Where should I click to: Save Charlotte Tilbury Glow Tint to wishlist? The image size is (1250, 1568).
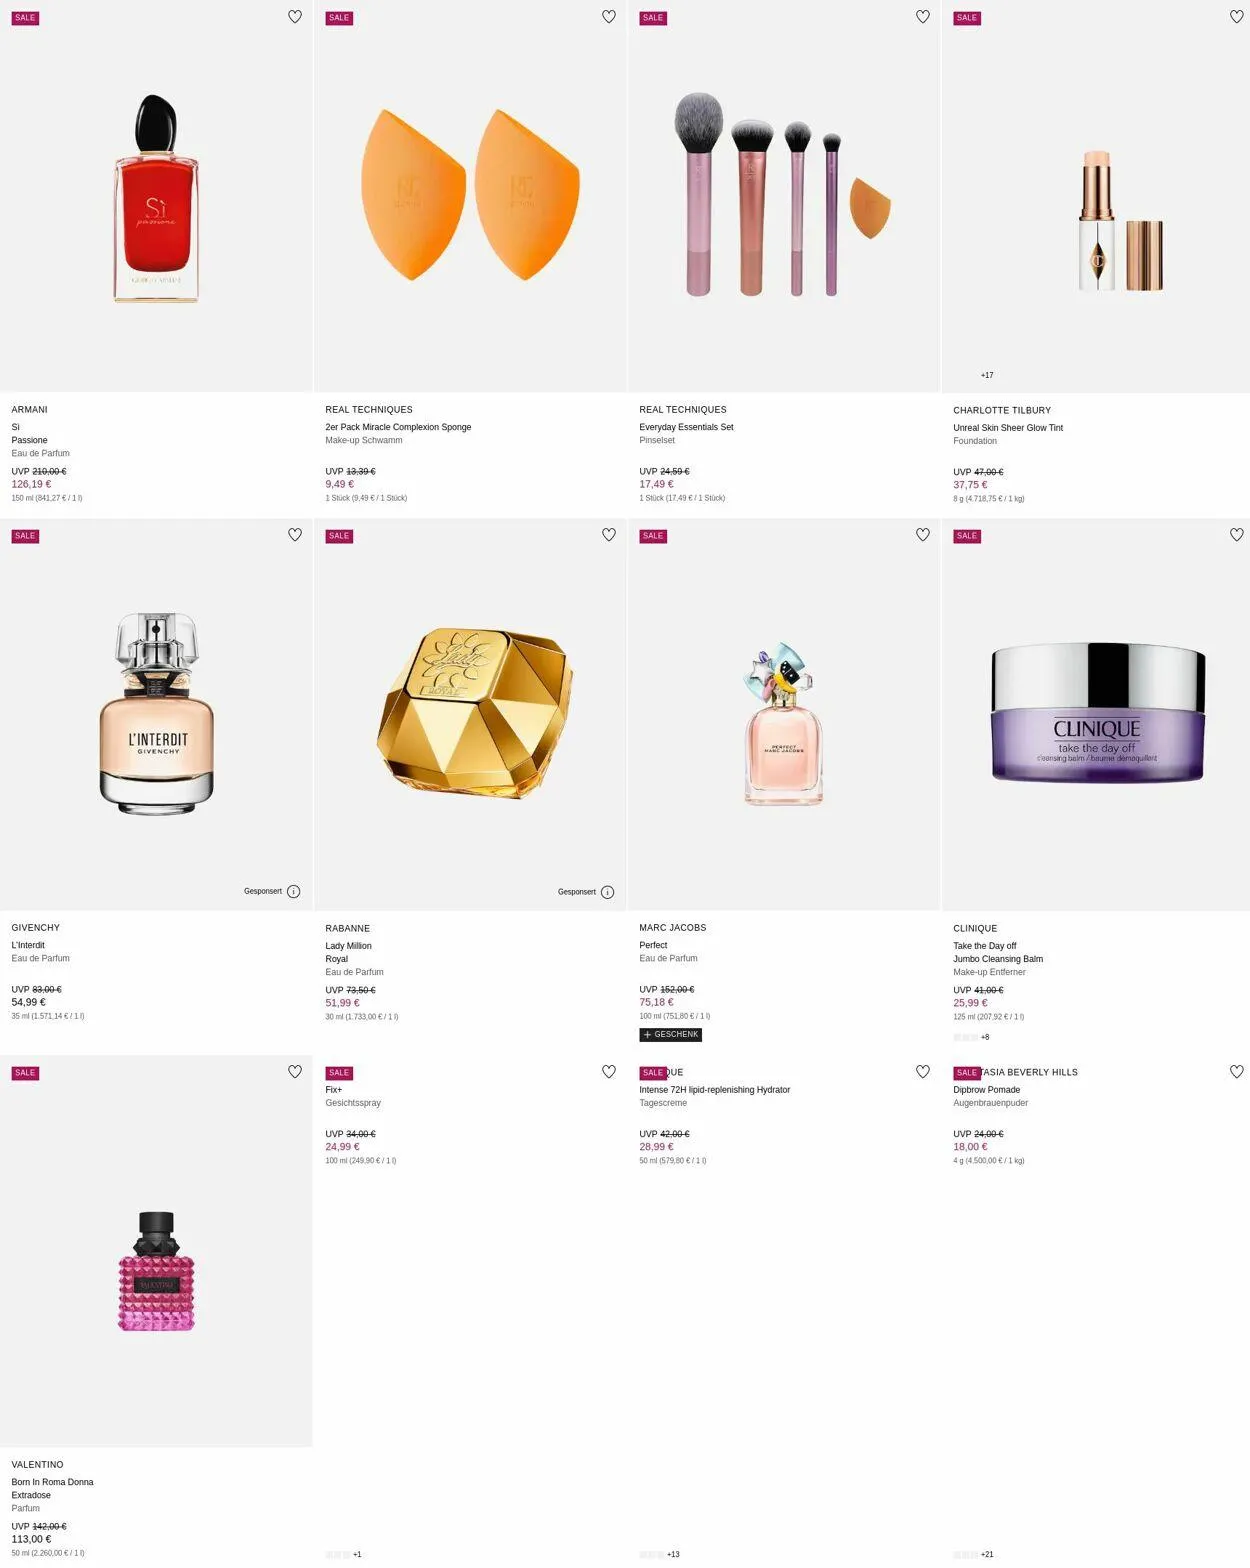coord(1237,17)
